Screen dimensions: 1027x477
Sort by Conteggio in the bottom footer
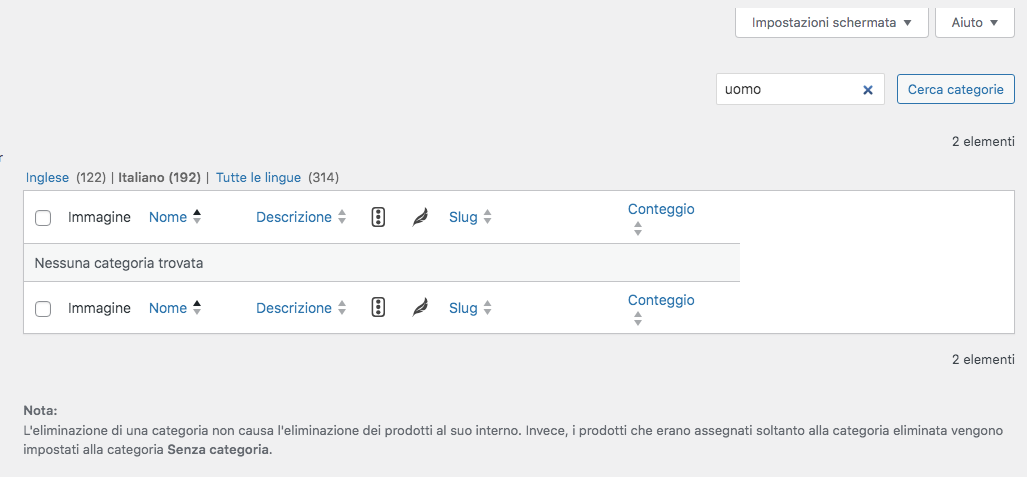[661, 300]
